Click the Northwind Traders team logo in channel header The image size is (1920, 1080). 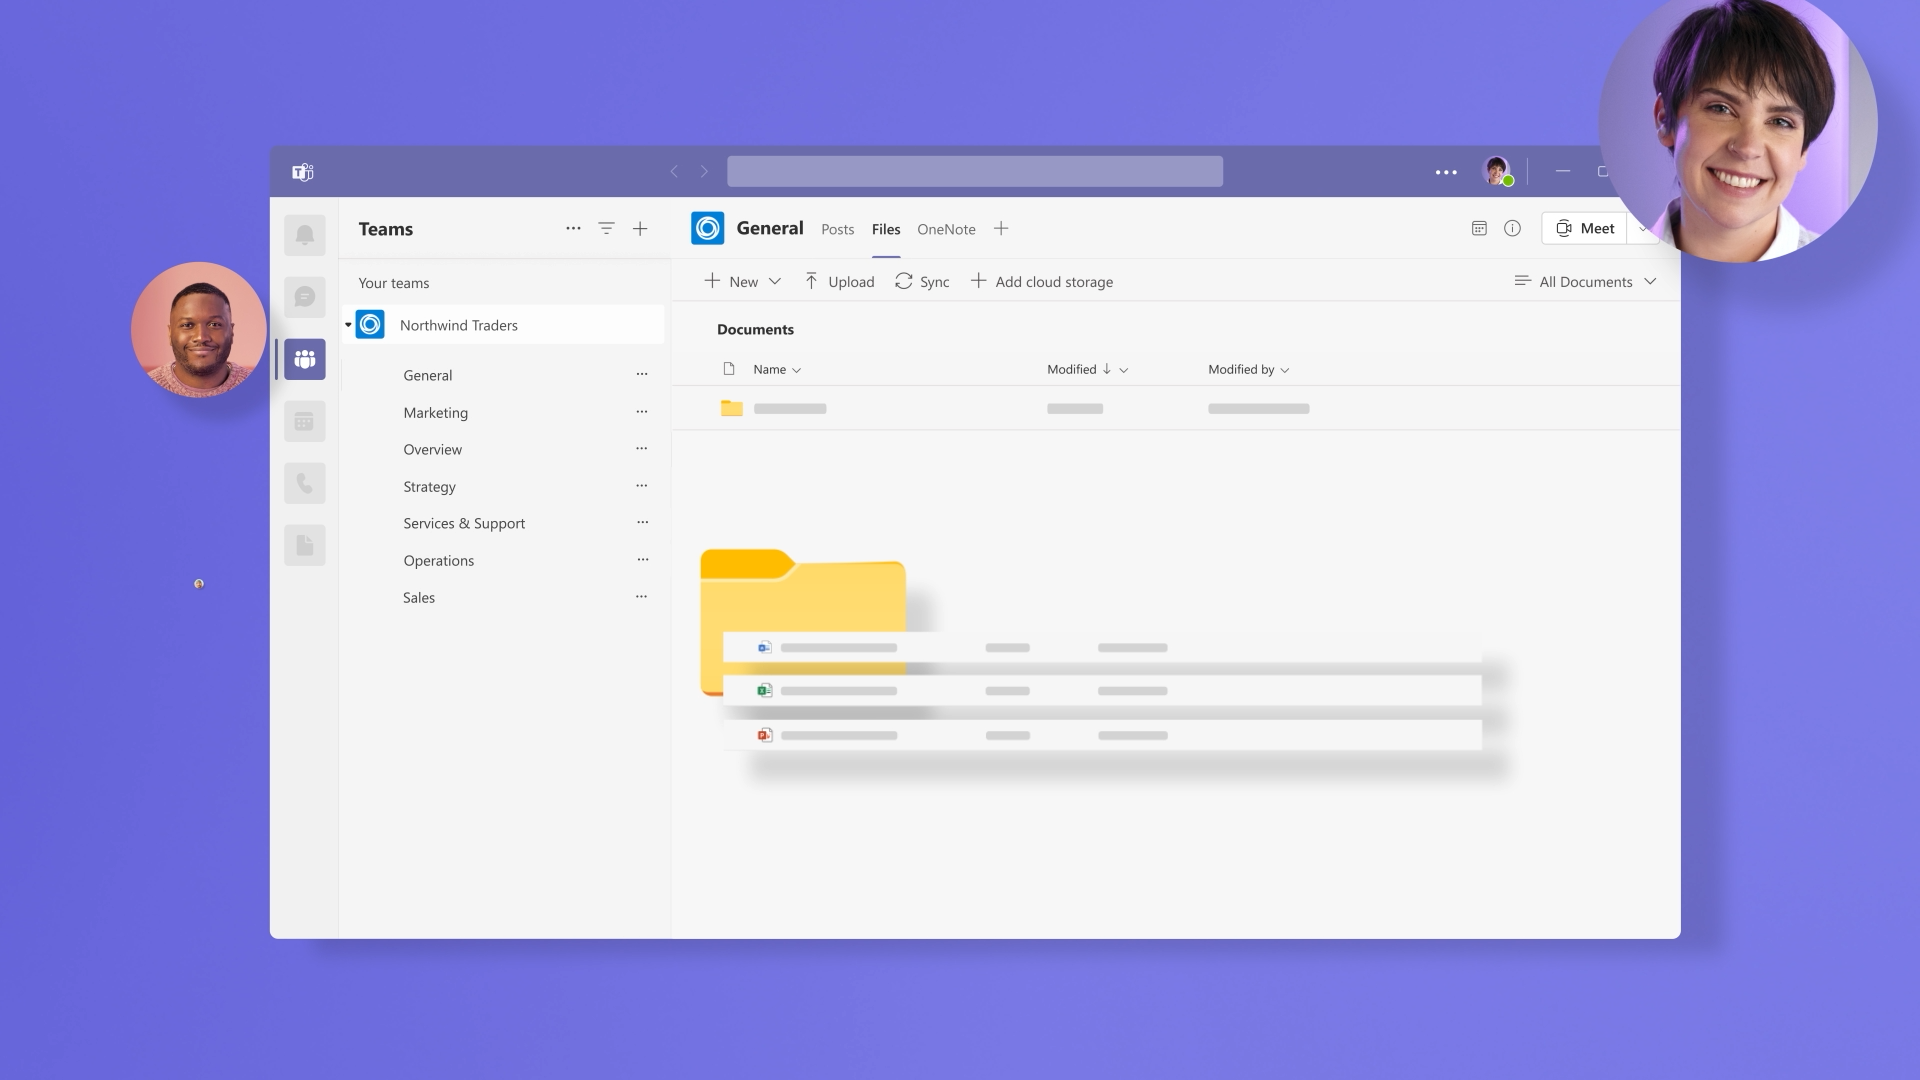[x=707, y=228]
